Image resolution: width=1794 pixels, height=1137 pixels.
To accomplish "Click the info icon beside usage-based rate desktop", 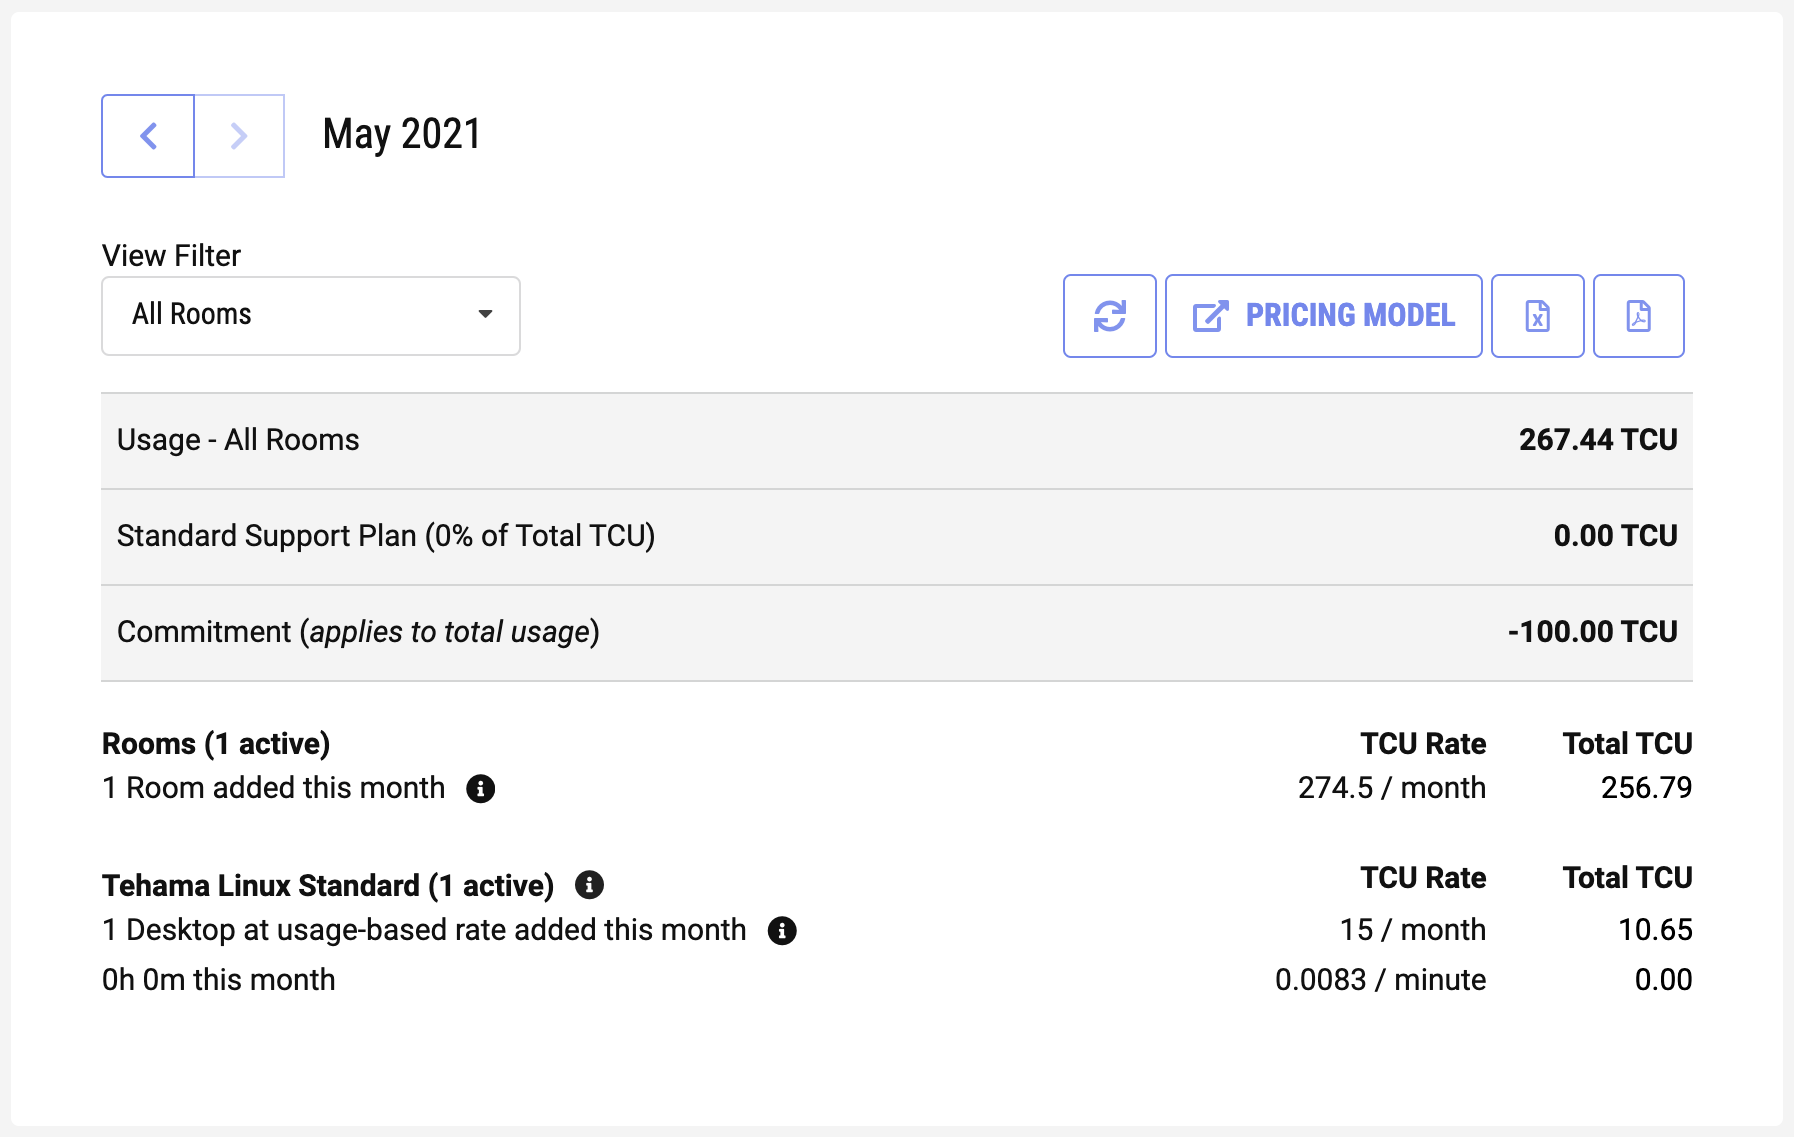I will point(784,931).
